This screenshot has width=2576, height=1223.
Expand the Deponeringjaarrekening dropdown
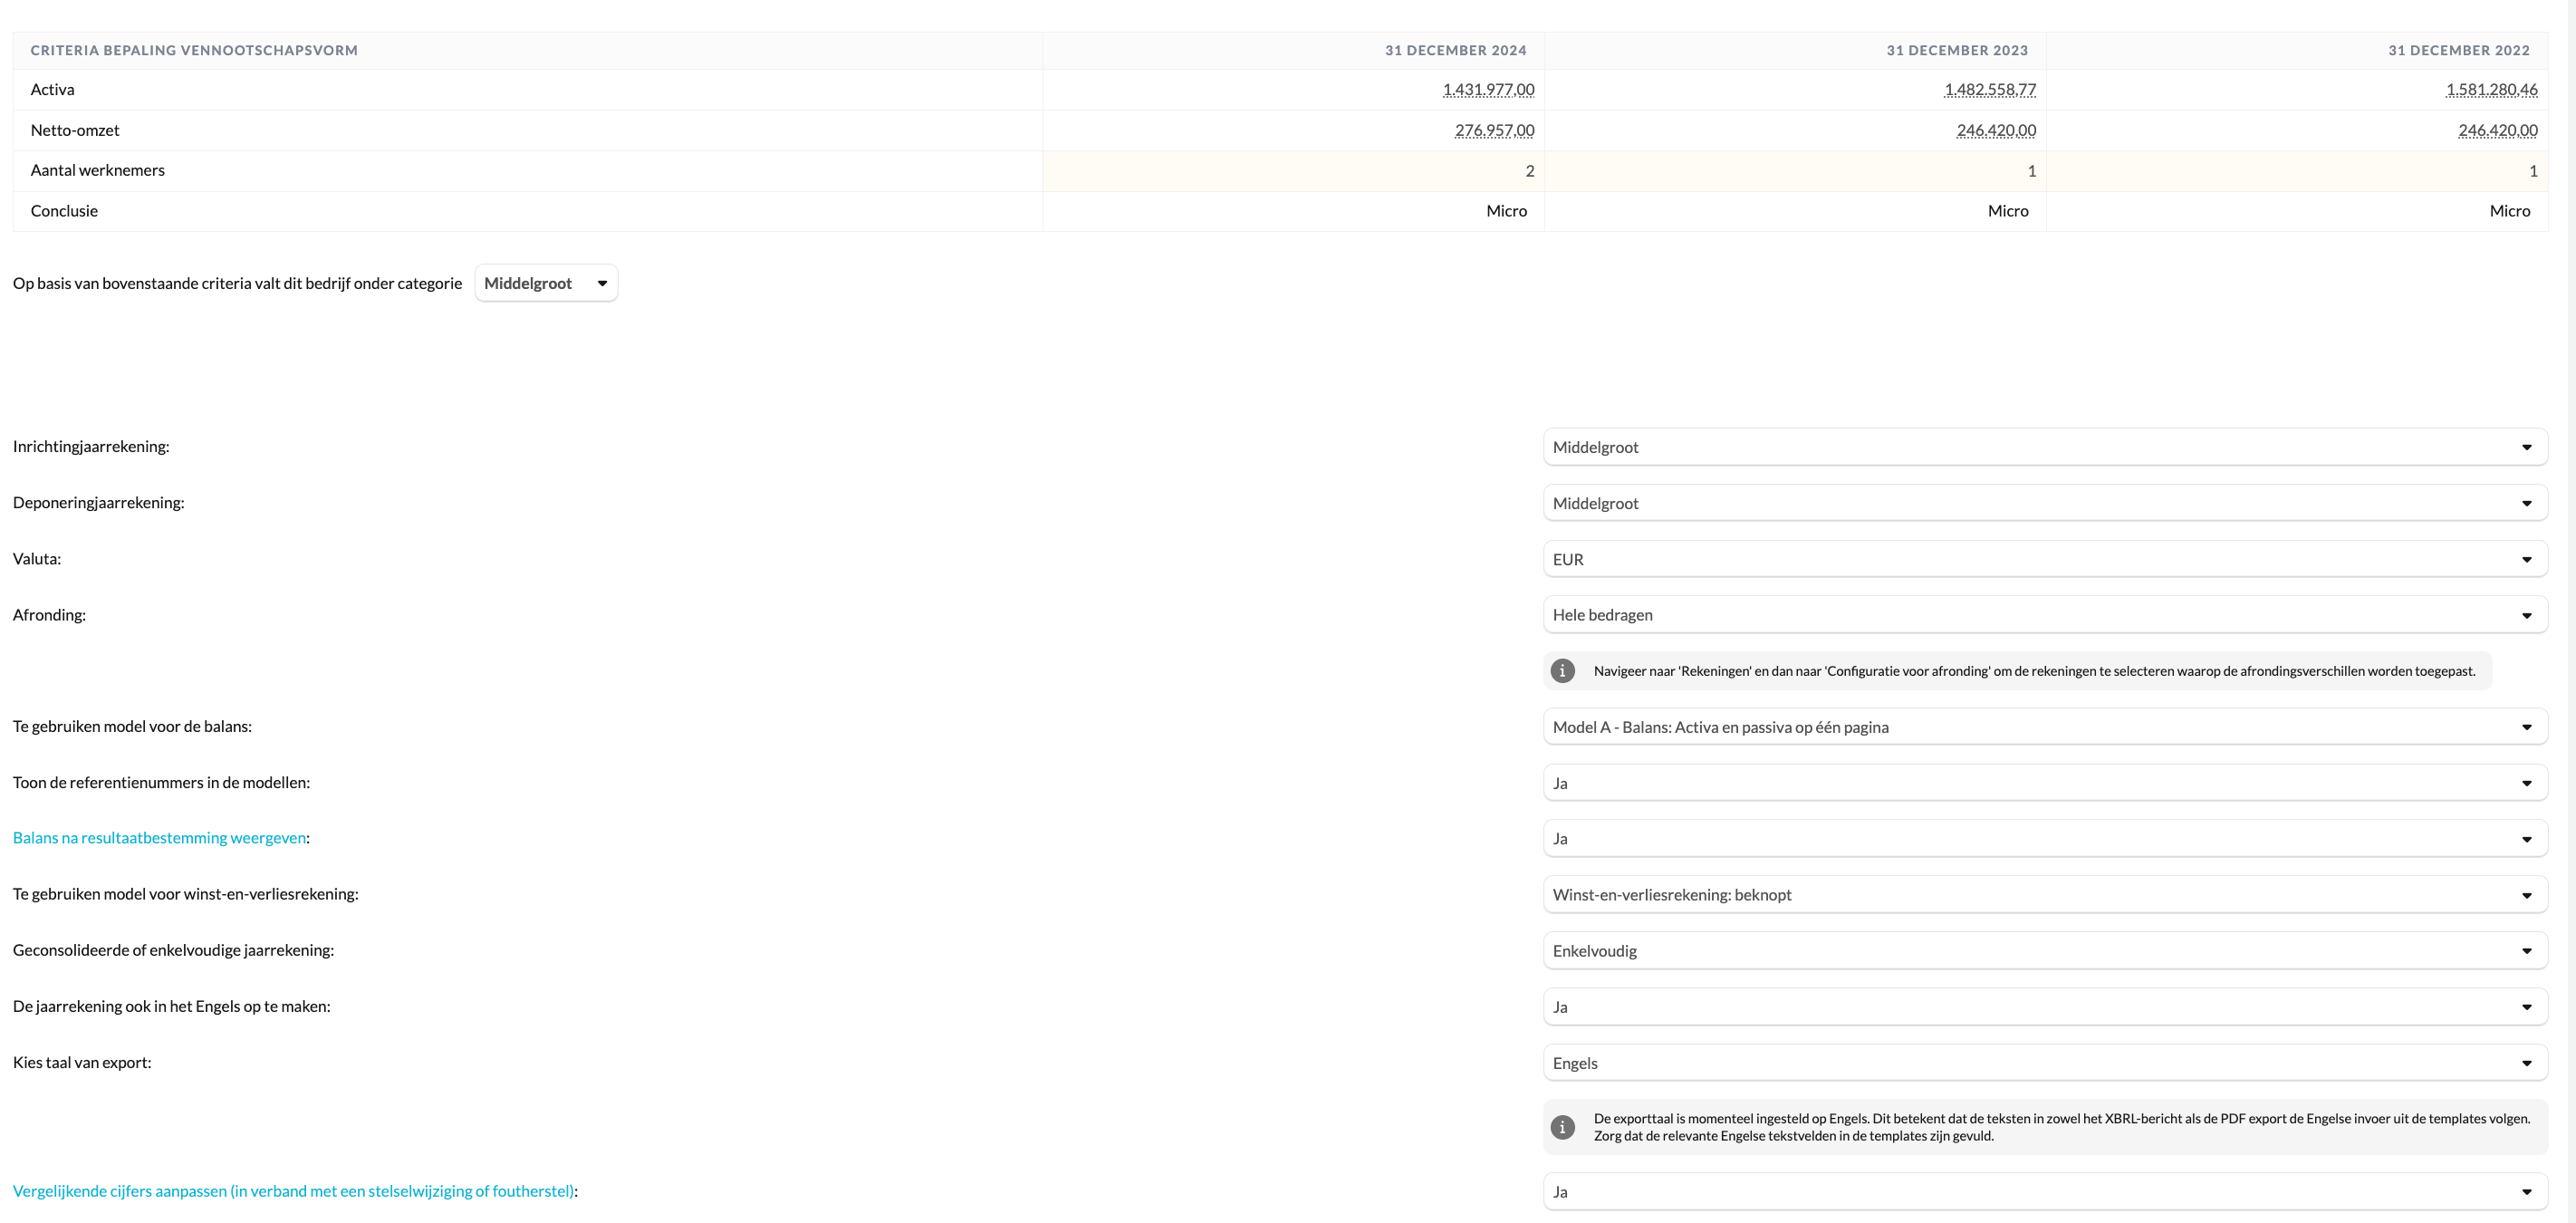coord(2044,503)
